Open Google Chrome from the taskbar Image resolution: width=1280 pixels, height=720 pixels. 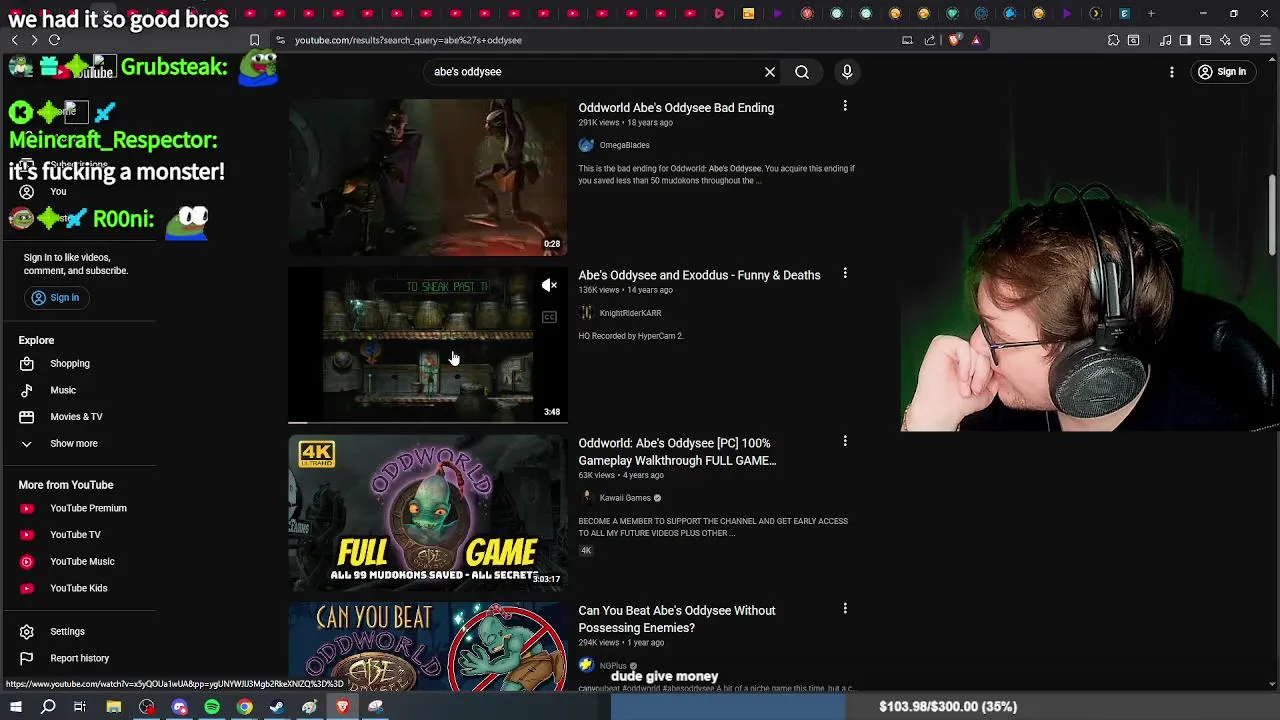pos(244,707)
